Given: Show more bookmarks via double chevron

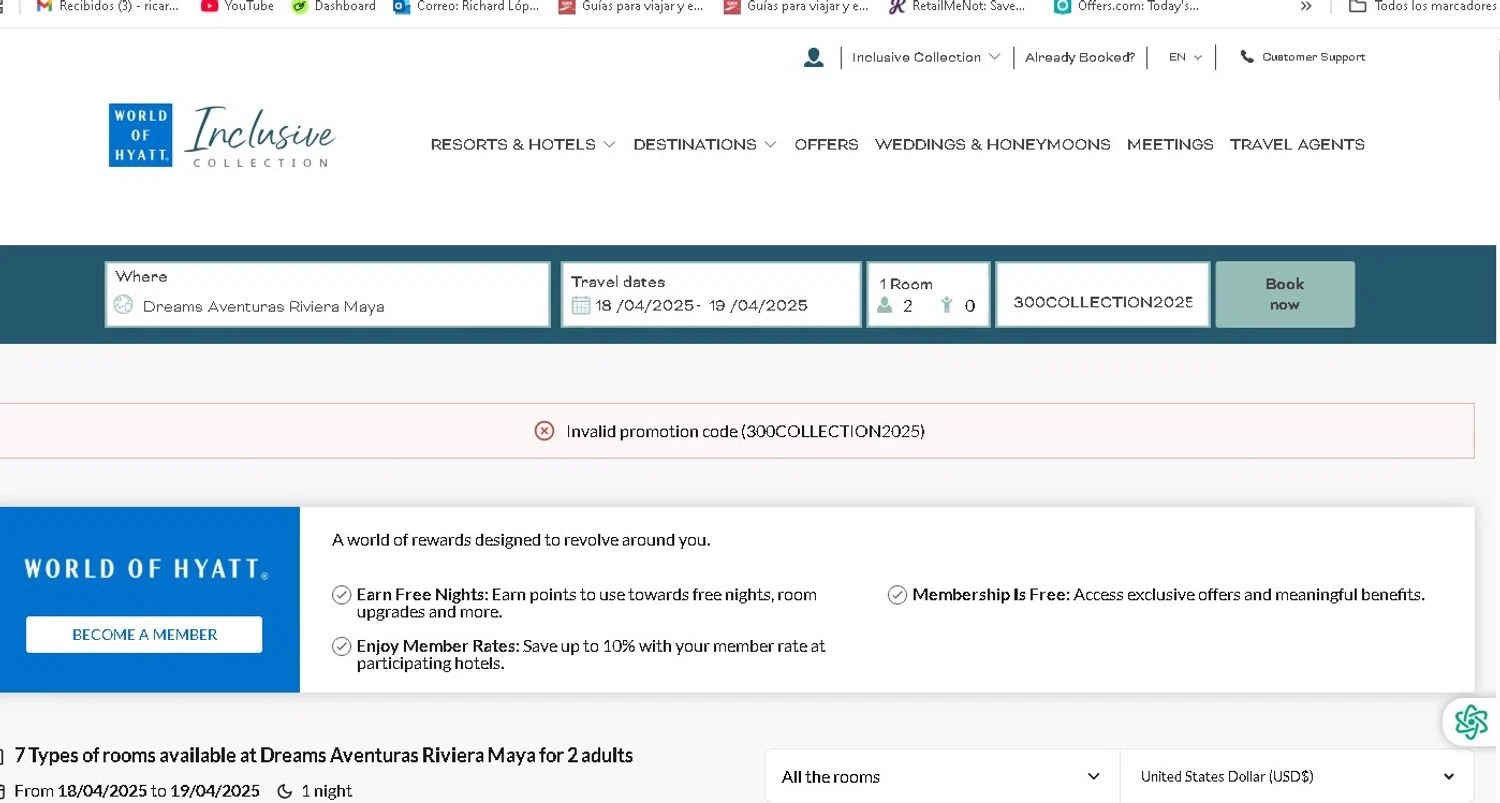Looking at the screenshot, I should [1306, 6].
